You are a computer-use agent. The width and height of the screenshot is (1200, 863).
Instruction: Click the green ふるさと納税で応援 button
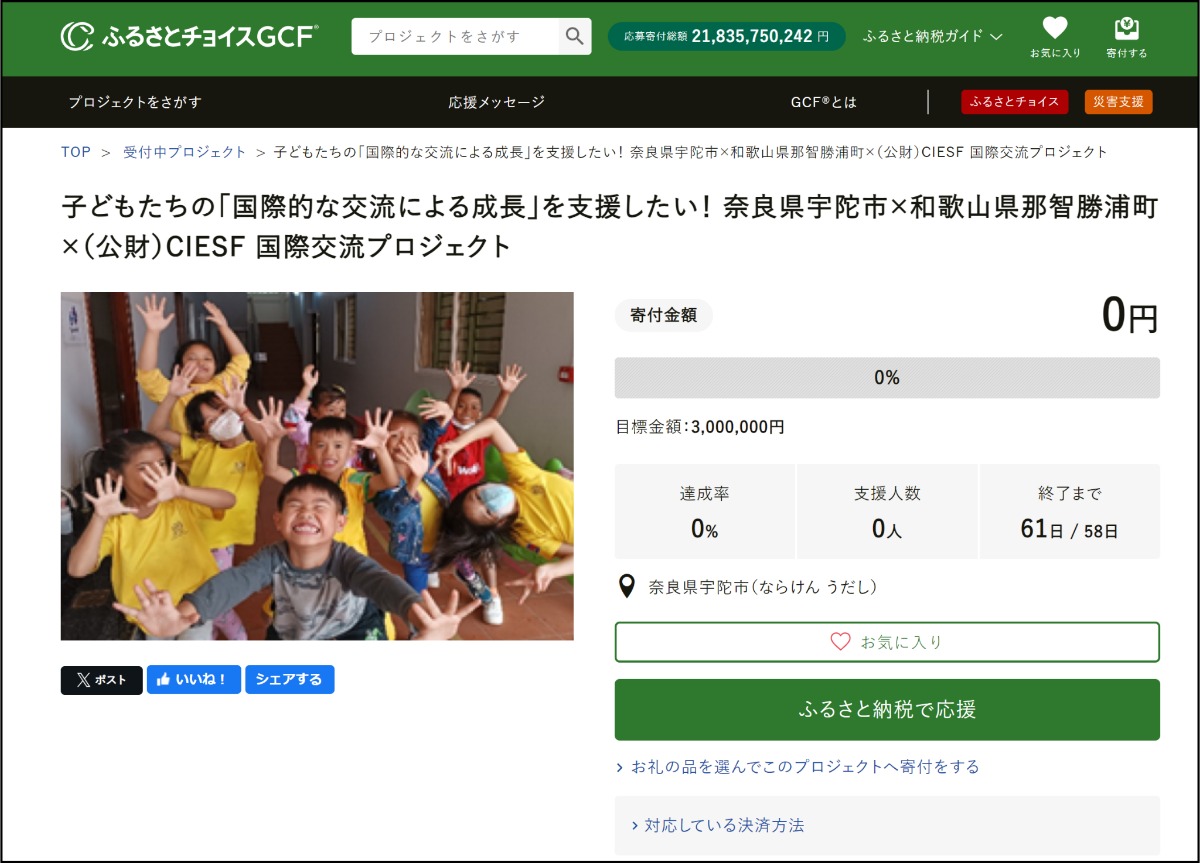pos(887,710)
